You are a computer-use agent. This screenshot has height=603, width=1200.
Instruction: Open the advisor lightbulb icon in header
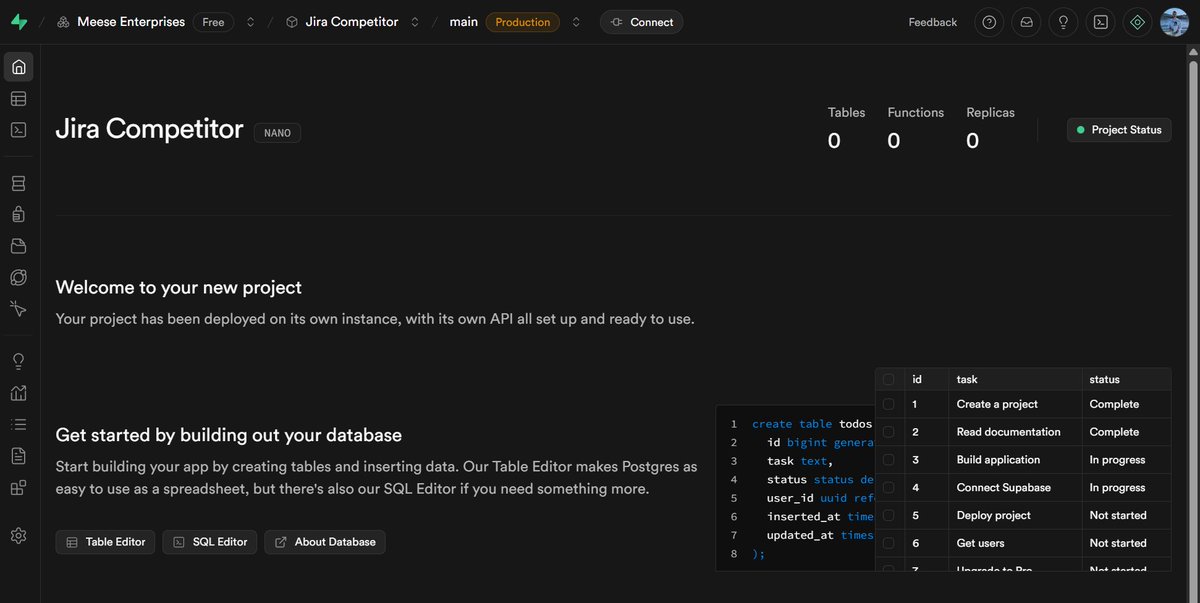tap(1063, 22)
